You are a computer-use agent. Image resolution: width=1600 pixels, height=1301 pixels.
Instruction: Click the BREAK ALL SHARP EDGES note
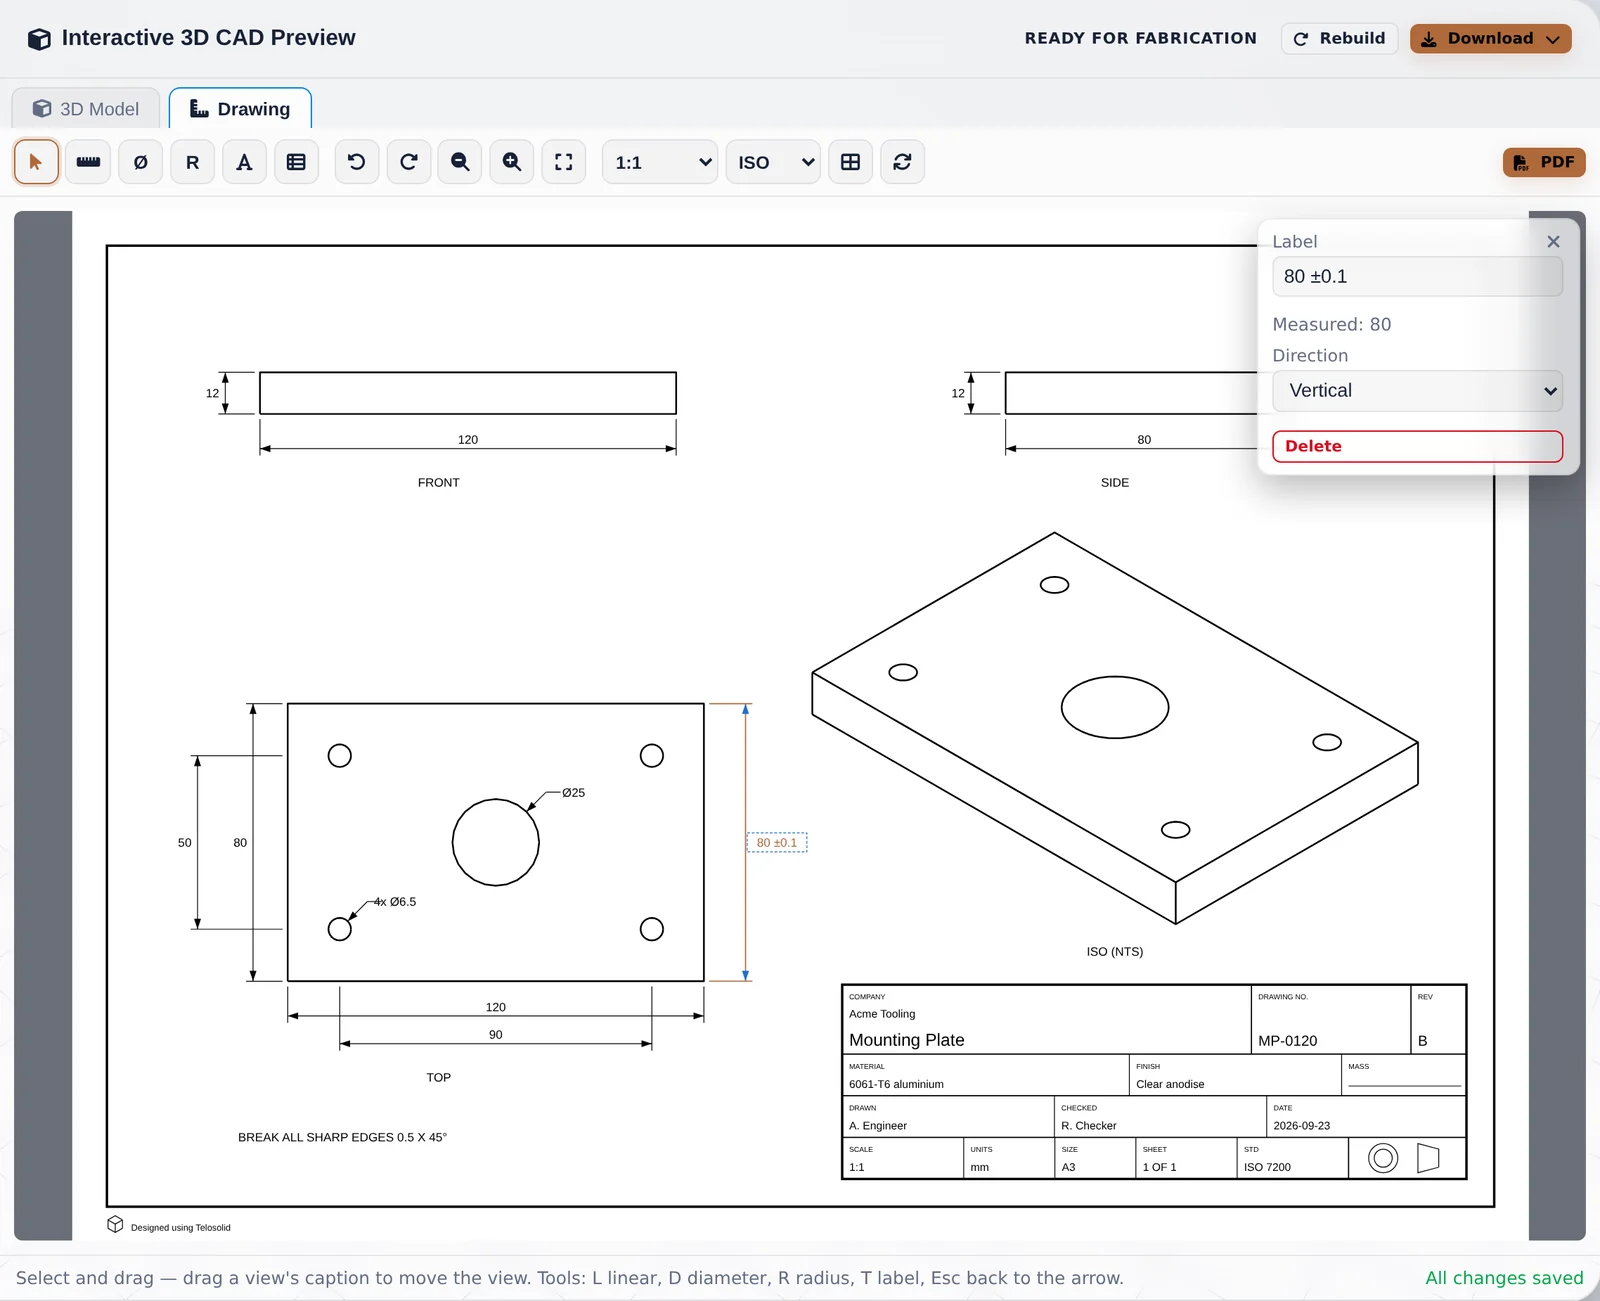point(342,1137)
